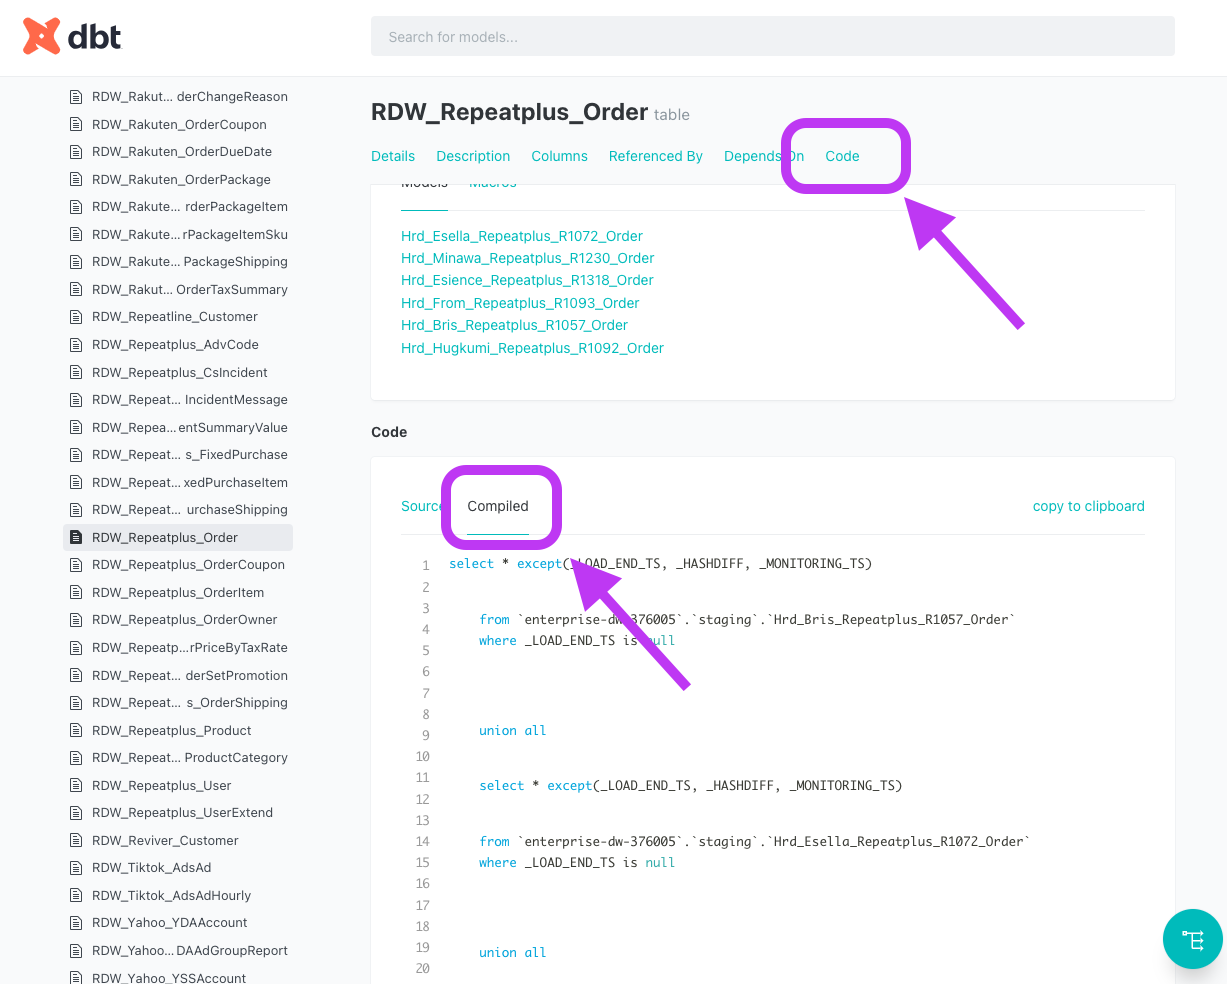Open the Details section tab
The image size is (1227, 984).
click(393, 156)
